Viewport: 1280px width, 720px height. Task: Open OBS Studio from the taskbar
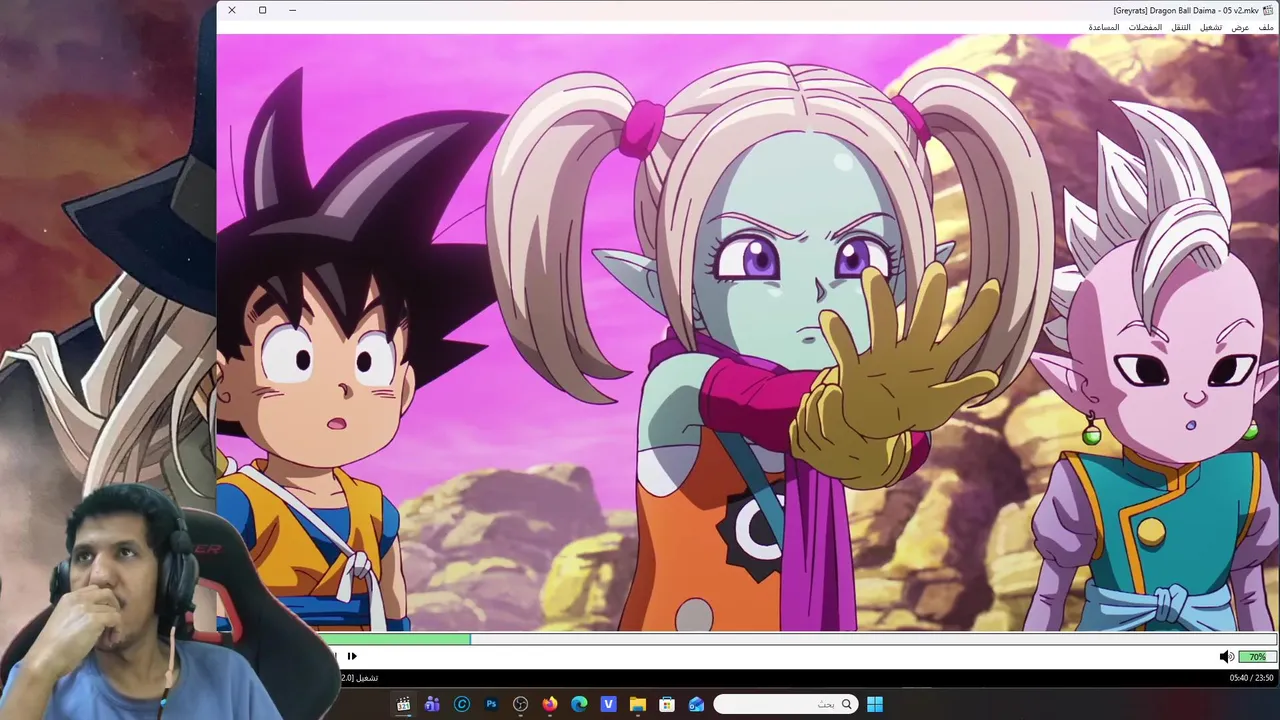pos(520,704)
